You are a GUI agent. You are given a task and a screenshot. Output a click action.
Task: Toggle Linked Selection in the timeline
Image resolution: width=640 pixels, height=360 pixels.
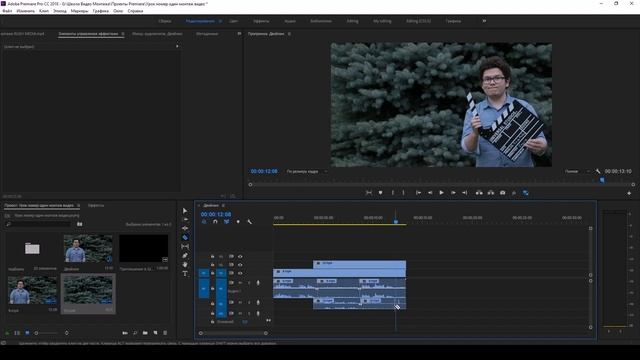click(227, 222)
